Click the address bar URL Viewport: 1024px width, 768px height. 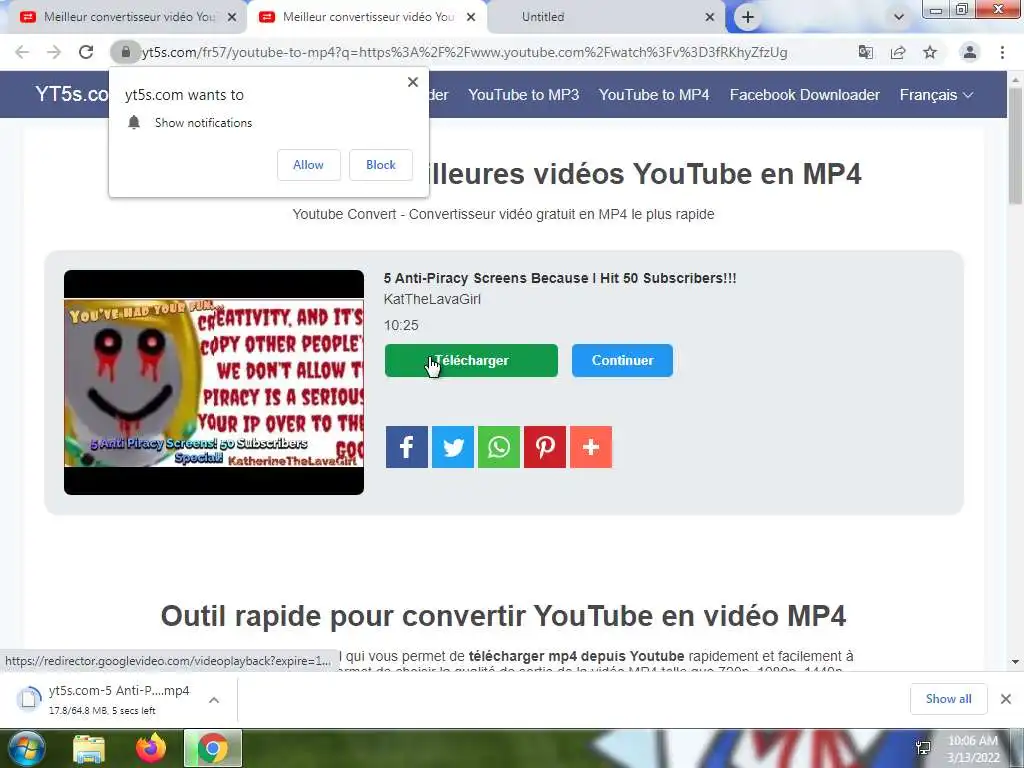point(464,52)
